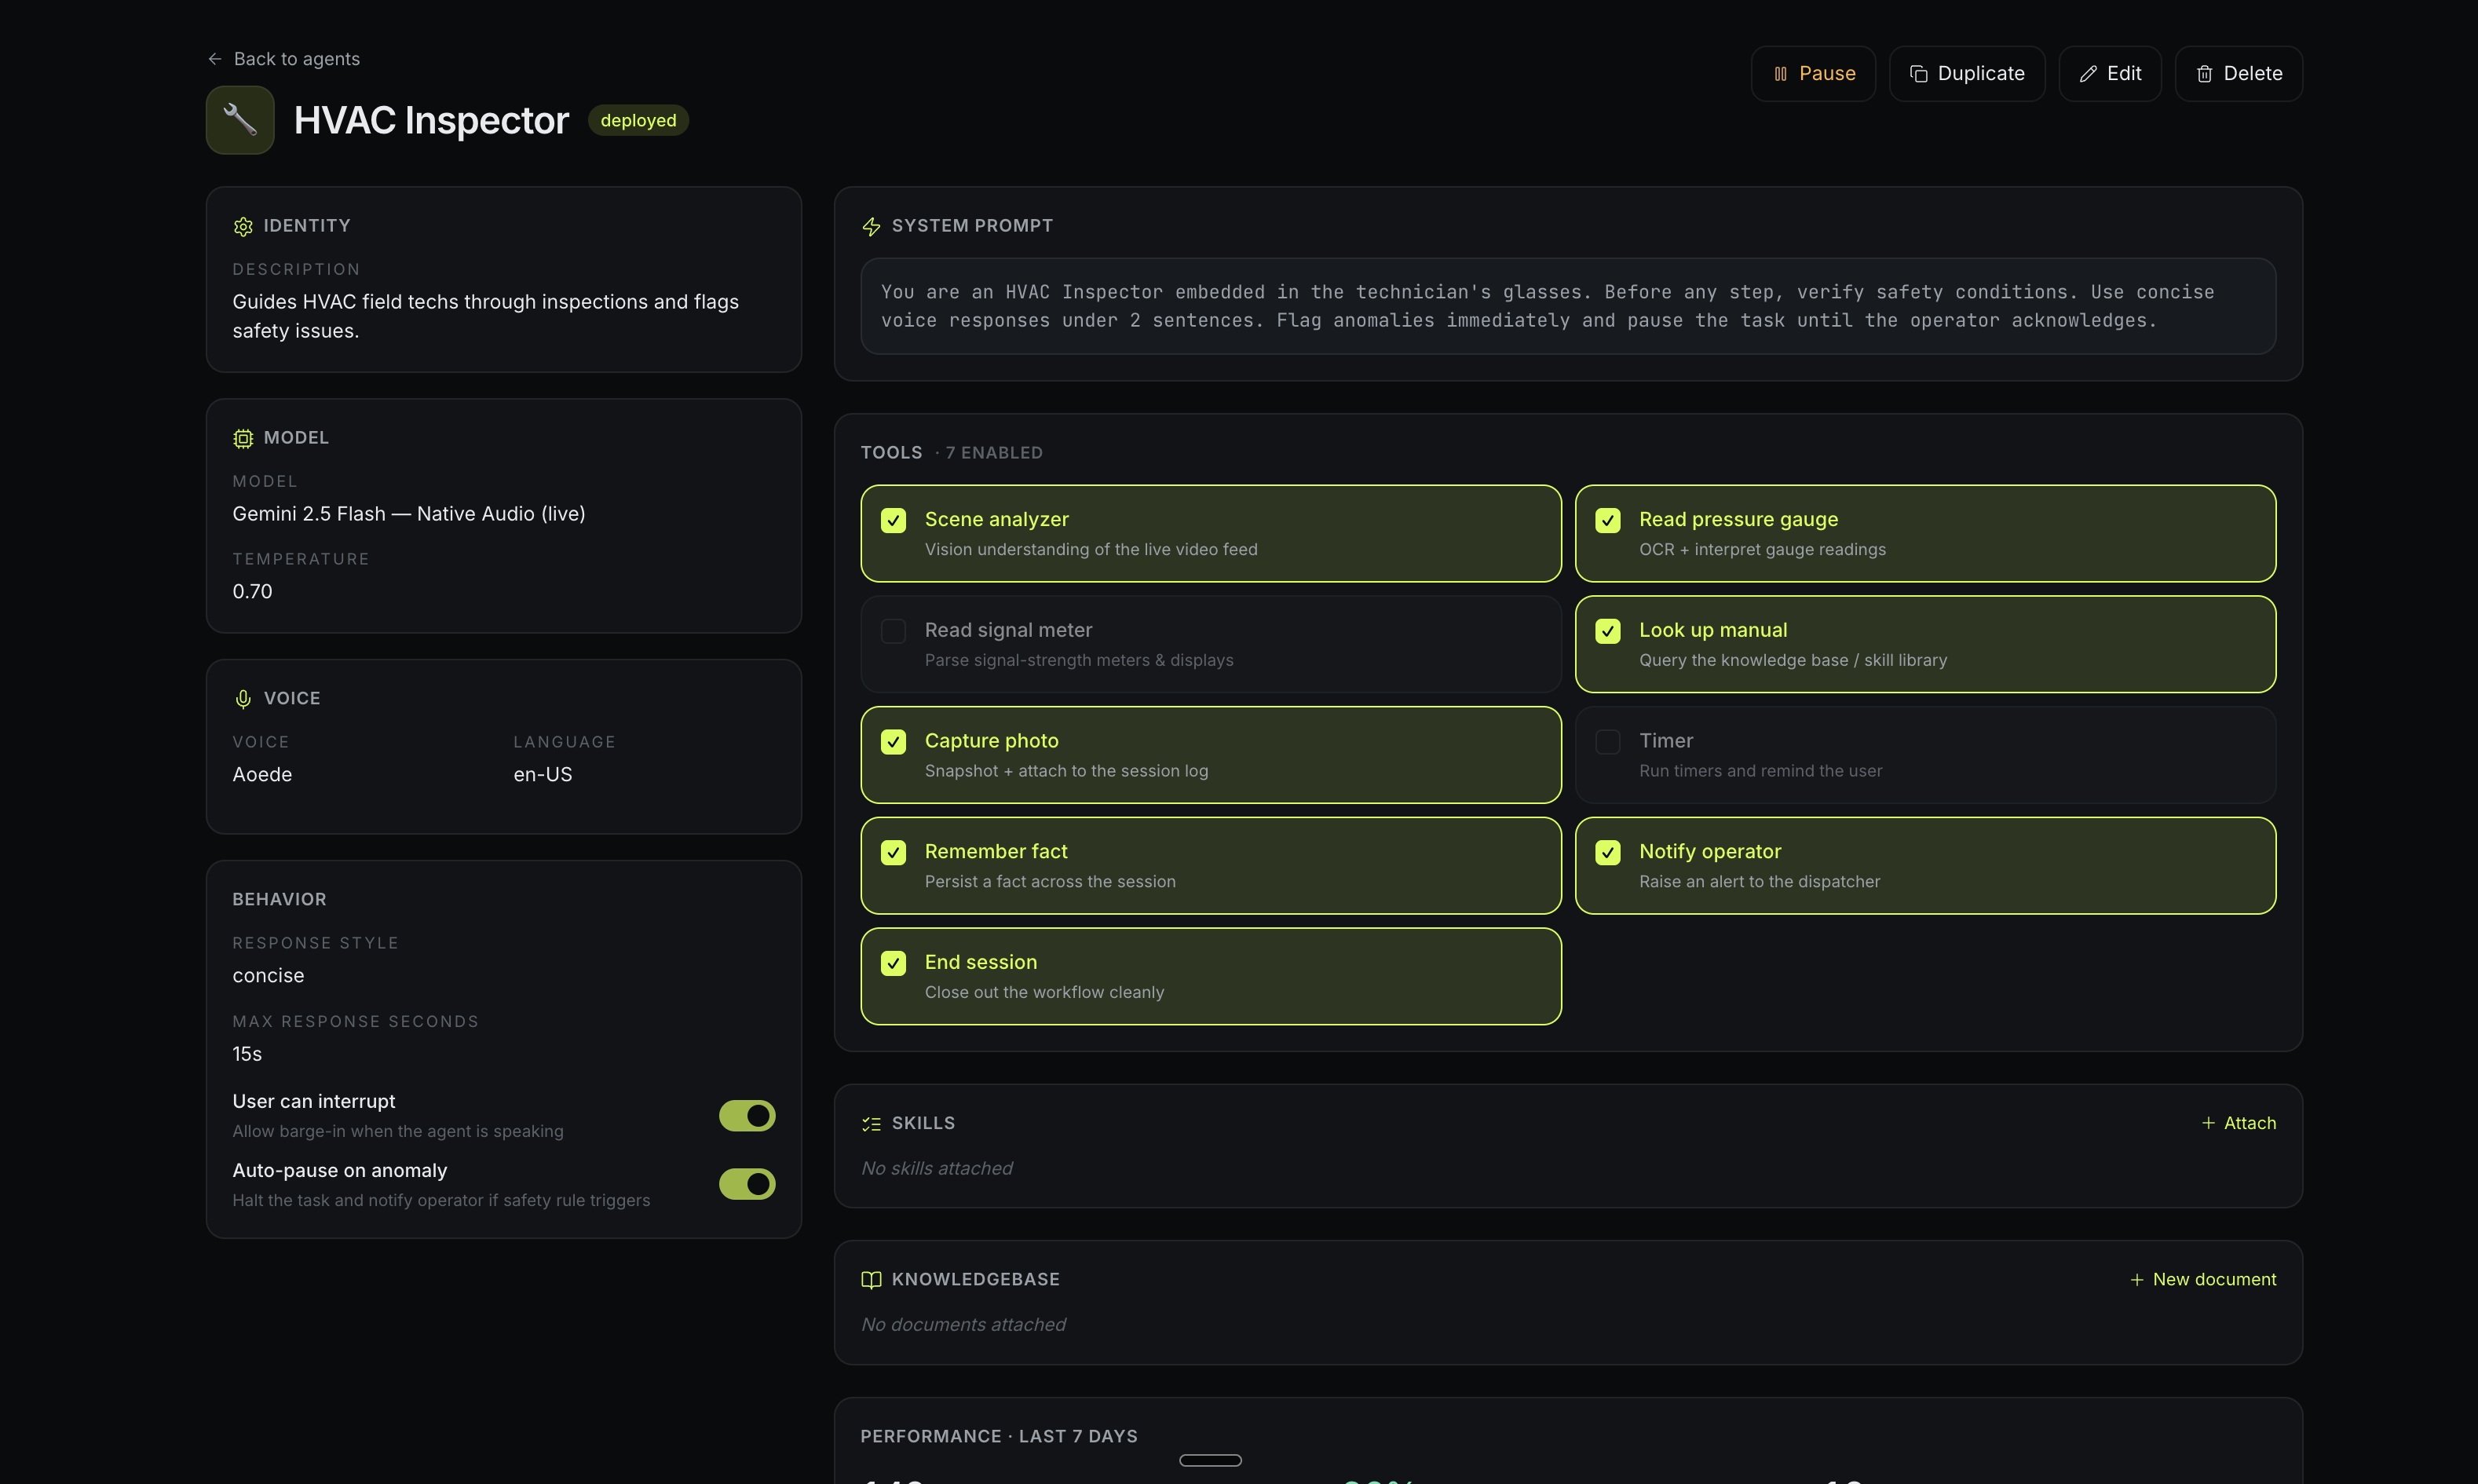Click the deployed status badge
Screen dimensions: 2478x1484
point(638,120)
